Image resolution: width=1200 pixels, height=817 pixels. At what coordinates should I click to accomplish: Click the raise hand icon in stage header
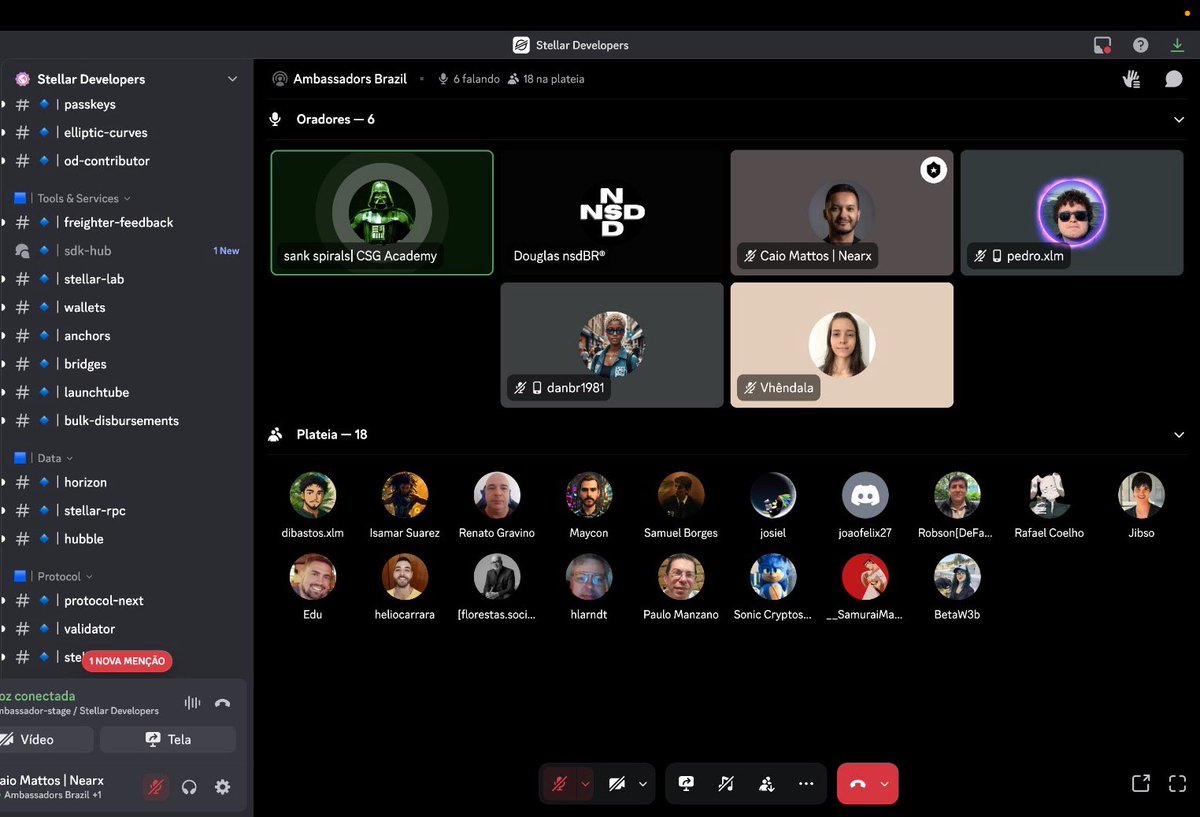coord(1132,79)
